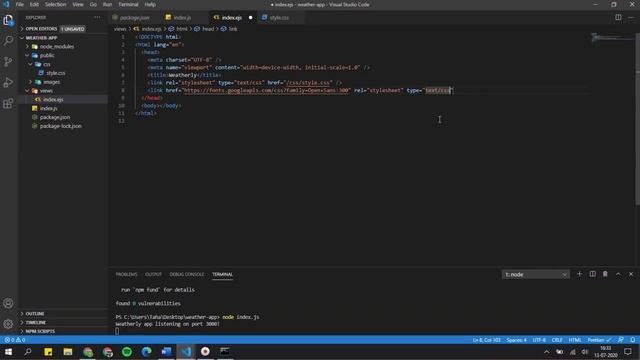The width and height of the screenshot is (640, 360).
Task: Open Microsoft Edge from taskbar
Action: (147, 351)
